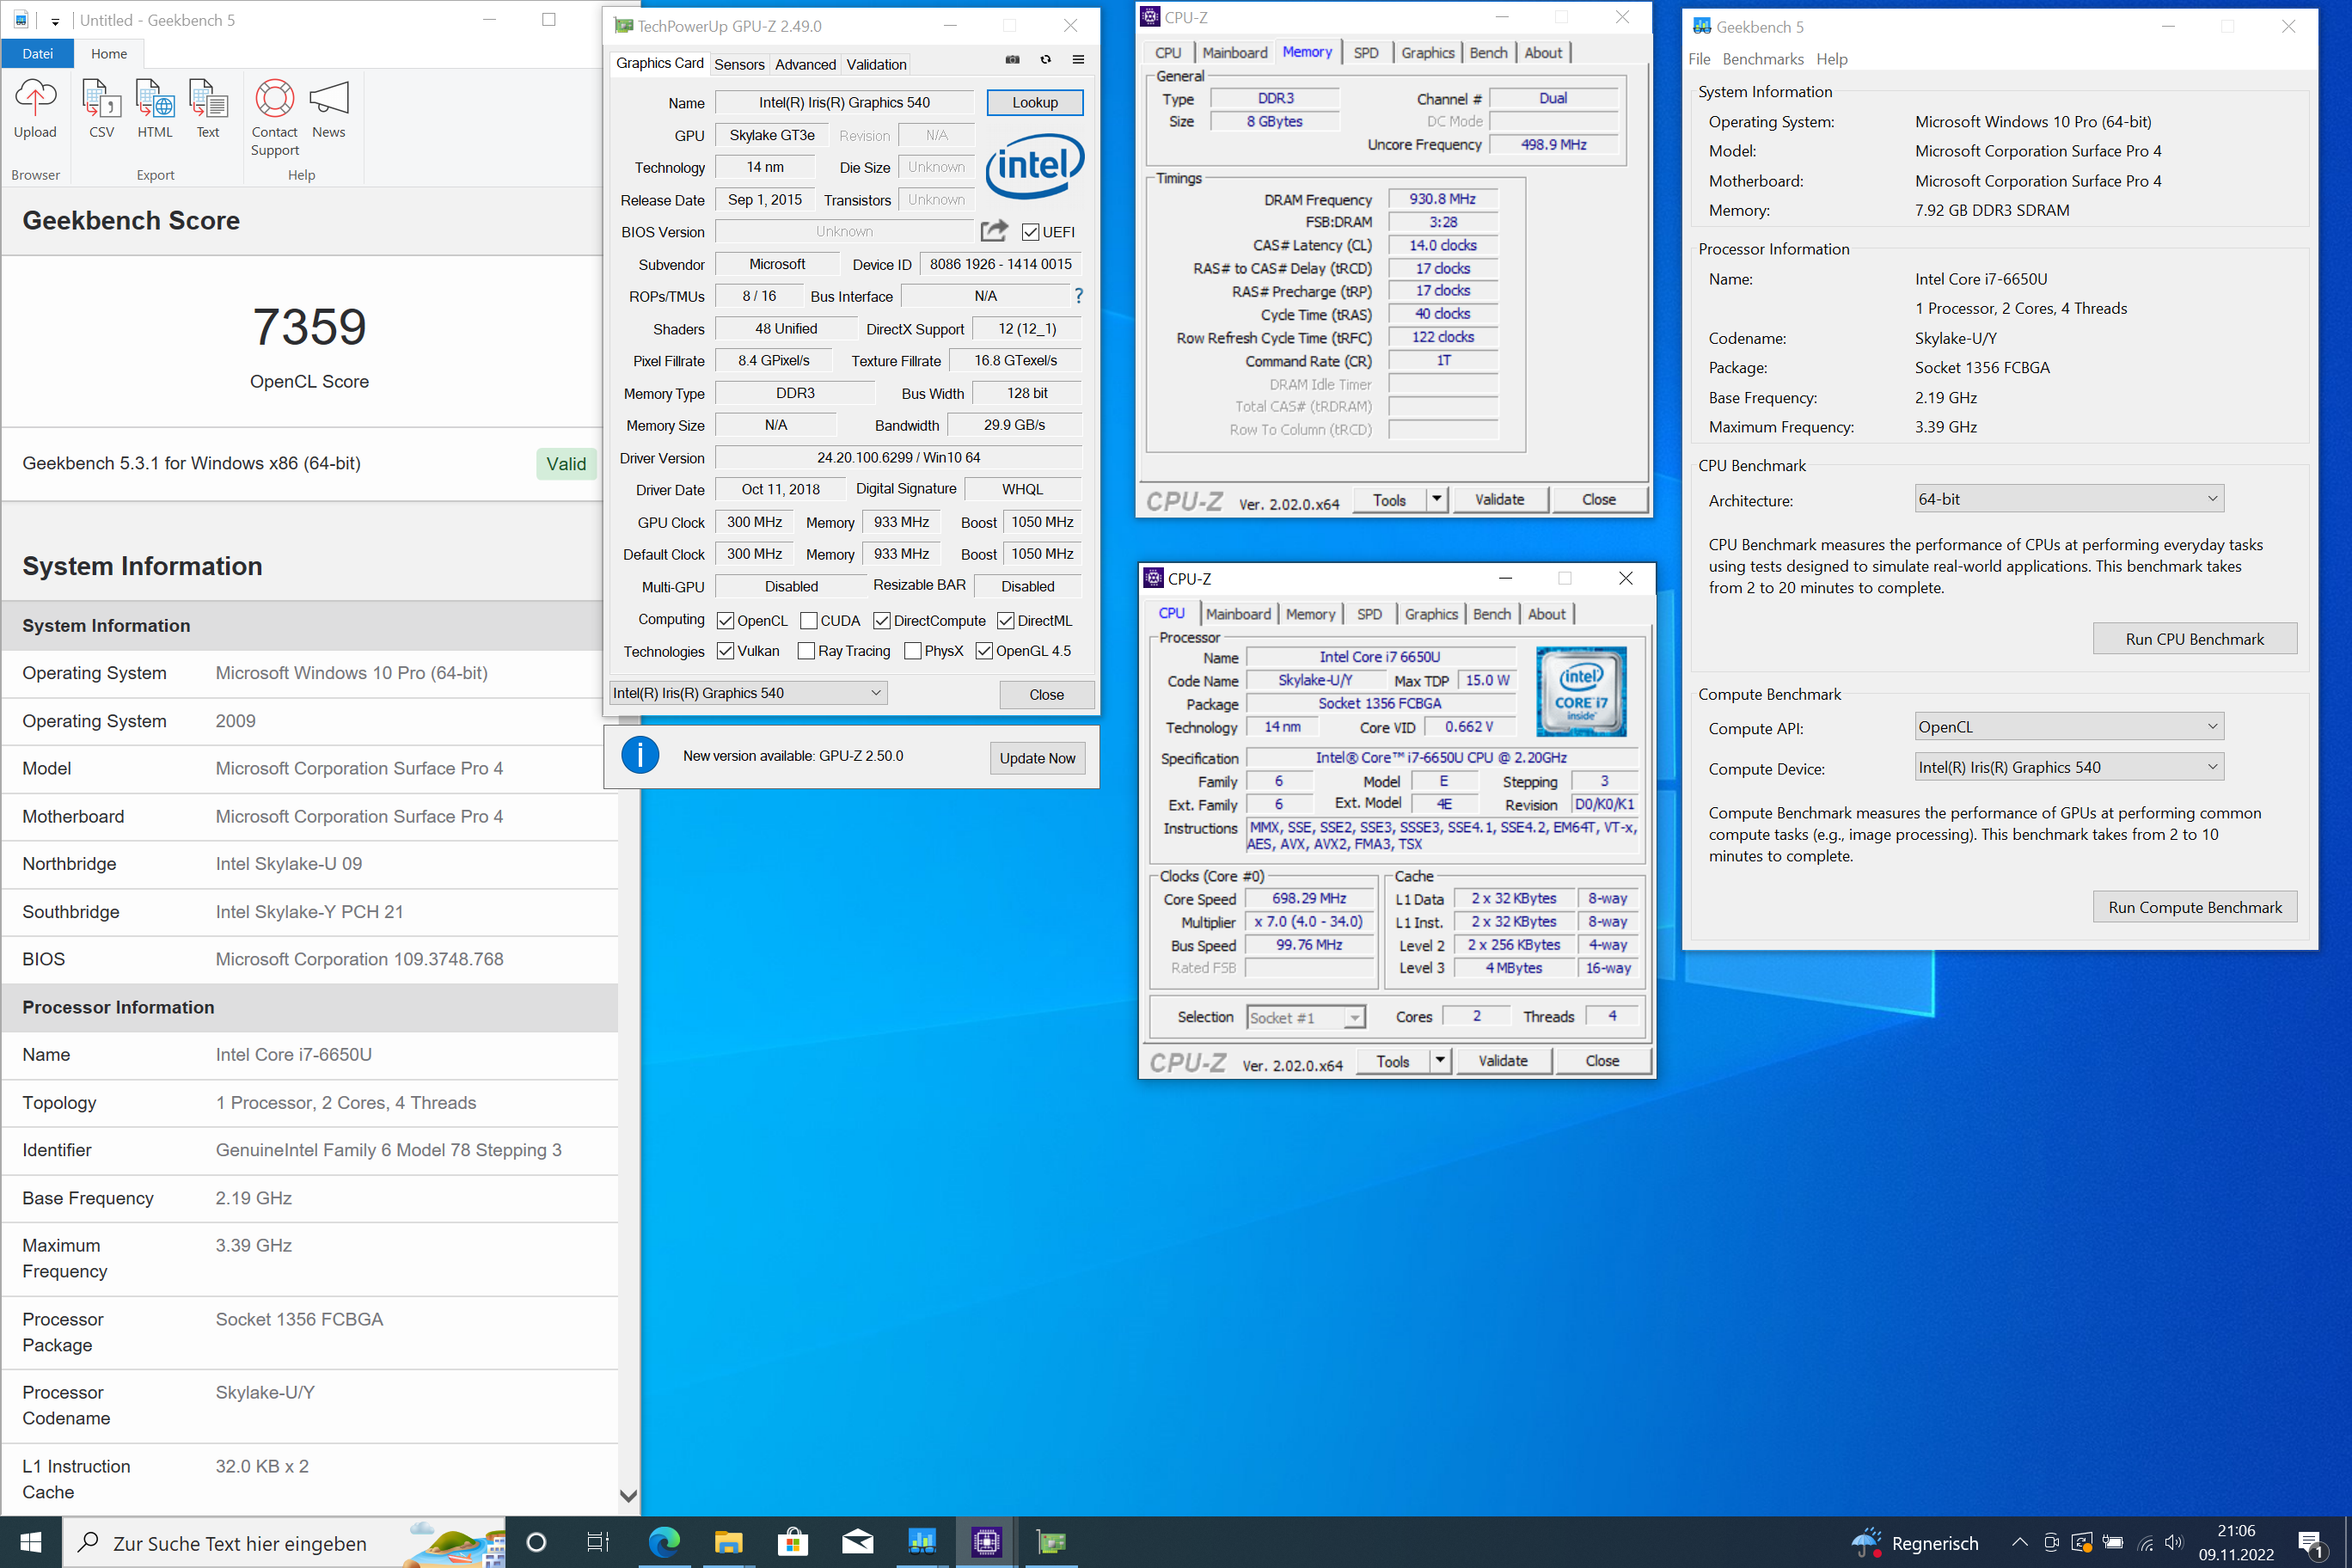This screenshot has width=2352, height=1568.
Task: Open the GPU-Z hamburger menu
Action: (1078, 60)
